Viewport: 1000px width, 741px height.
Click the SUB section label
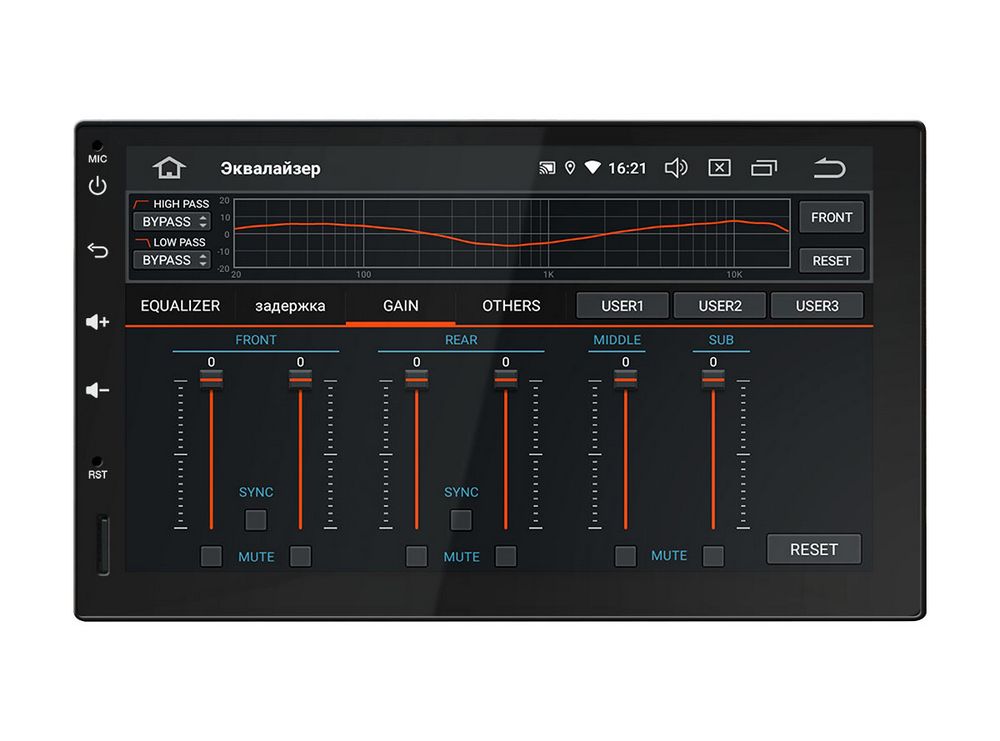point(721,340)
